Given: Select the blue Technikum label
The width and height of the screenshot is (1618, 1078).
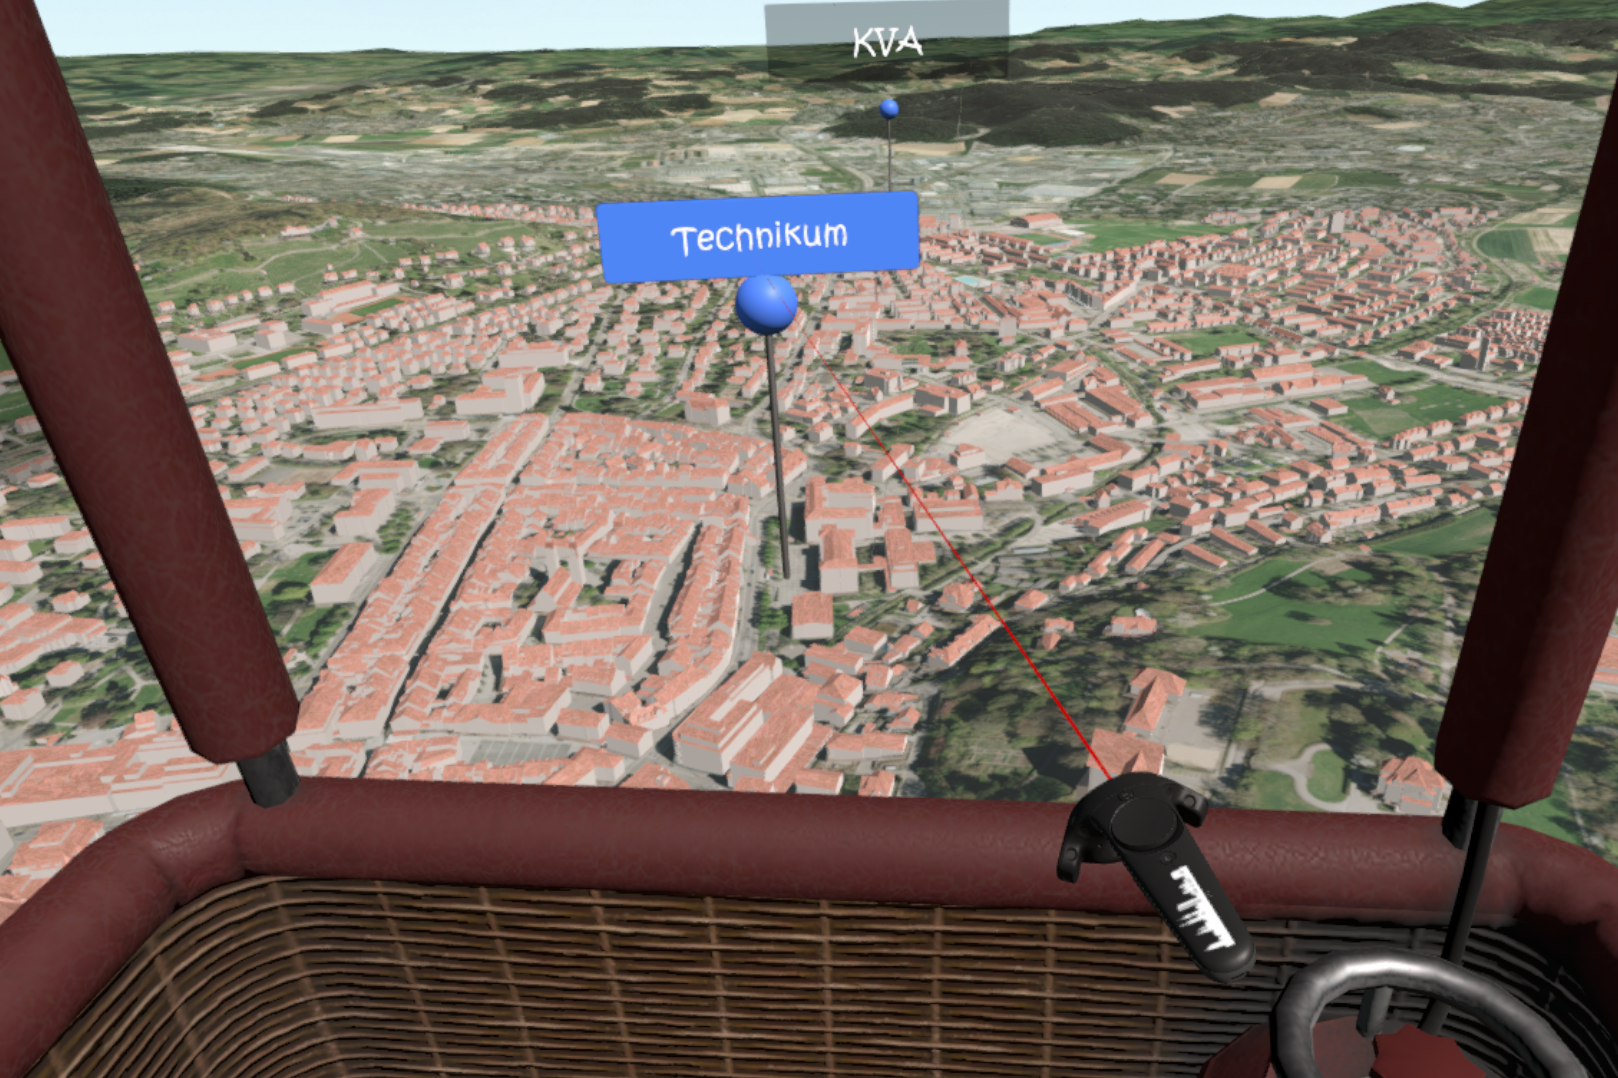Looking at the screenshot, I should click(758, 238).
